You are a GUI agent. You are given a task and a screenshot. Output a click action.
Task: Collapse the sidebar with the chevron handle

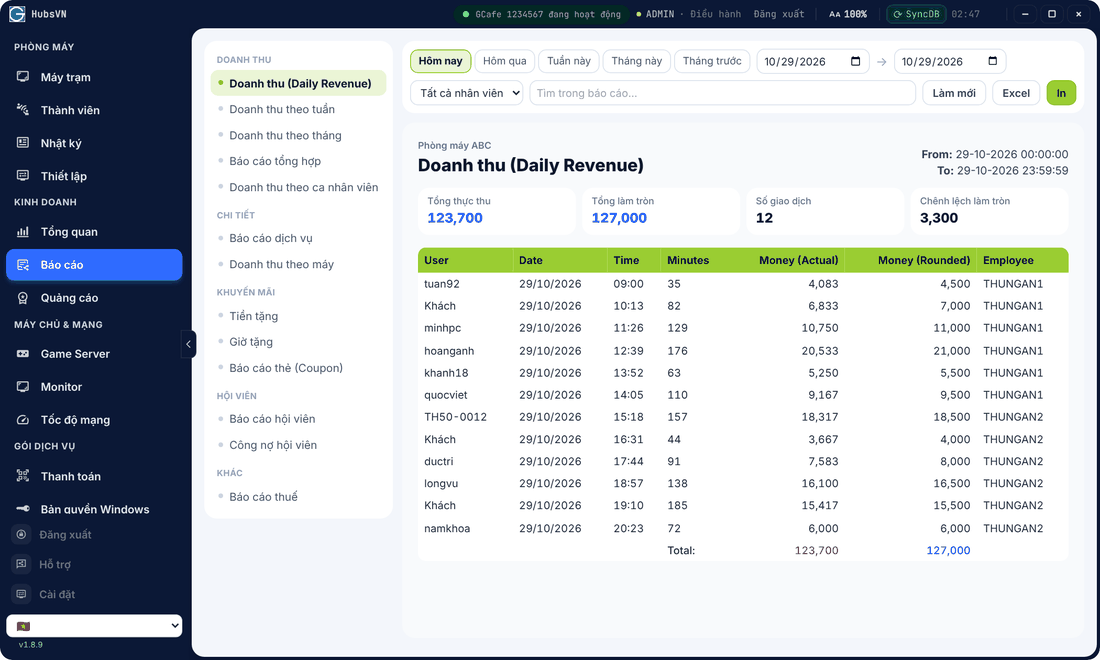coord(188,344)
